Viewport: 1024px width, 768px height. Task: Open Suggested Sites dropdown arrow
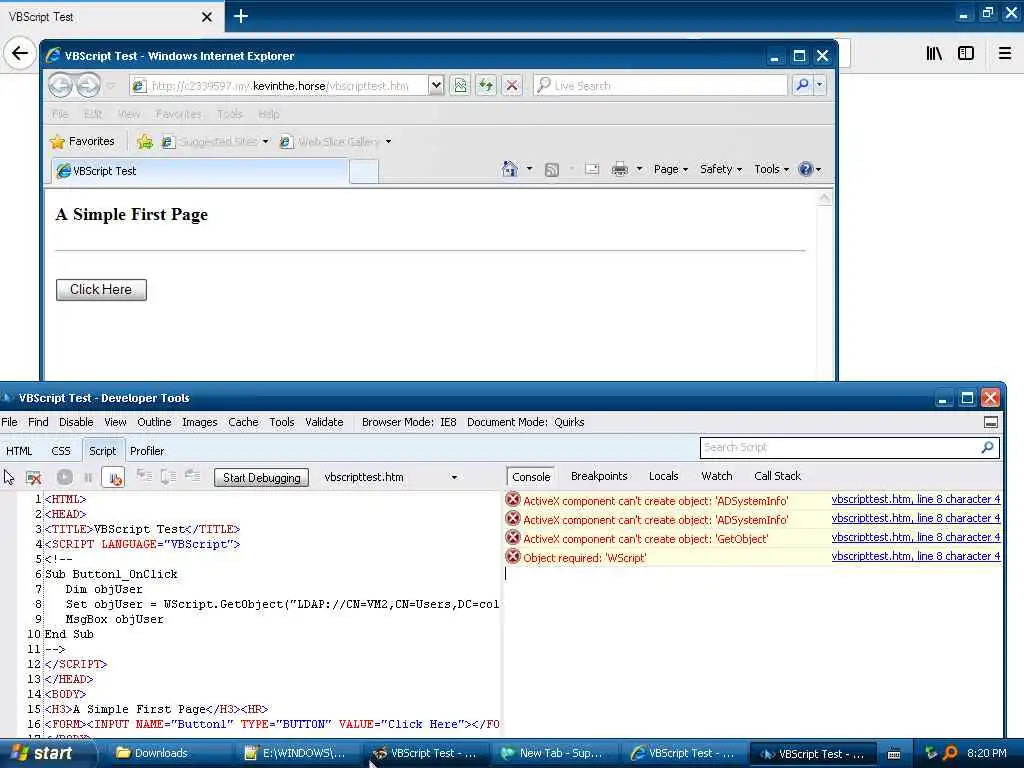(266, 142)
